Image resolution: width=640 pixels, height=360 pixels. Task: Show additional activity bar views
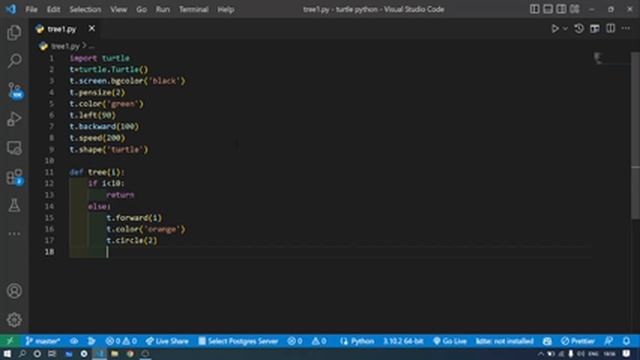click(x=14, y=234)
